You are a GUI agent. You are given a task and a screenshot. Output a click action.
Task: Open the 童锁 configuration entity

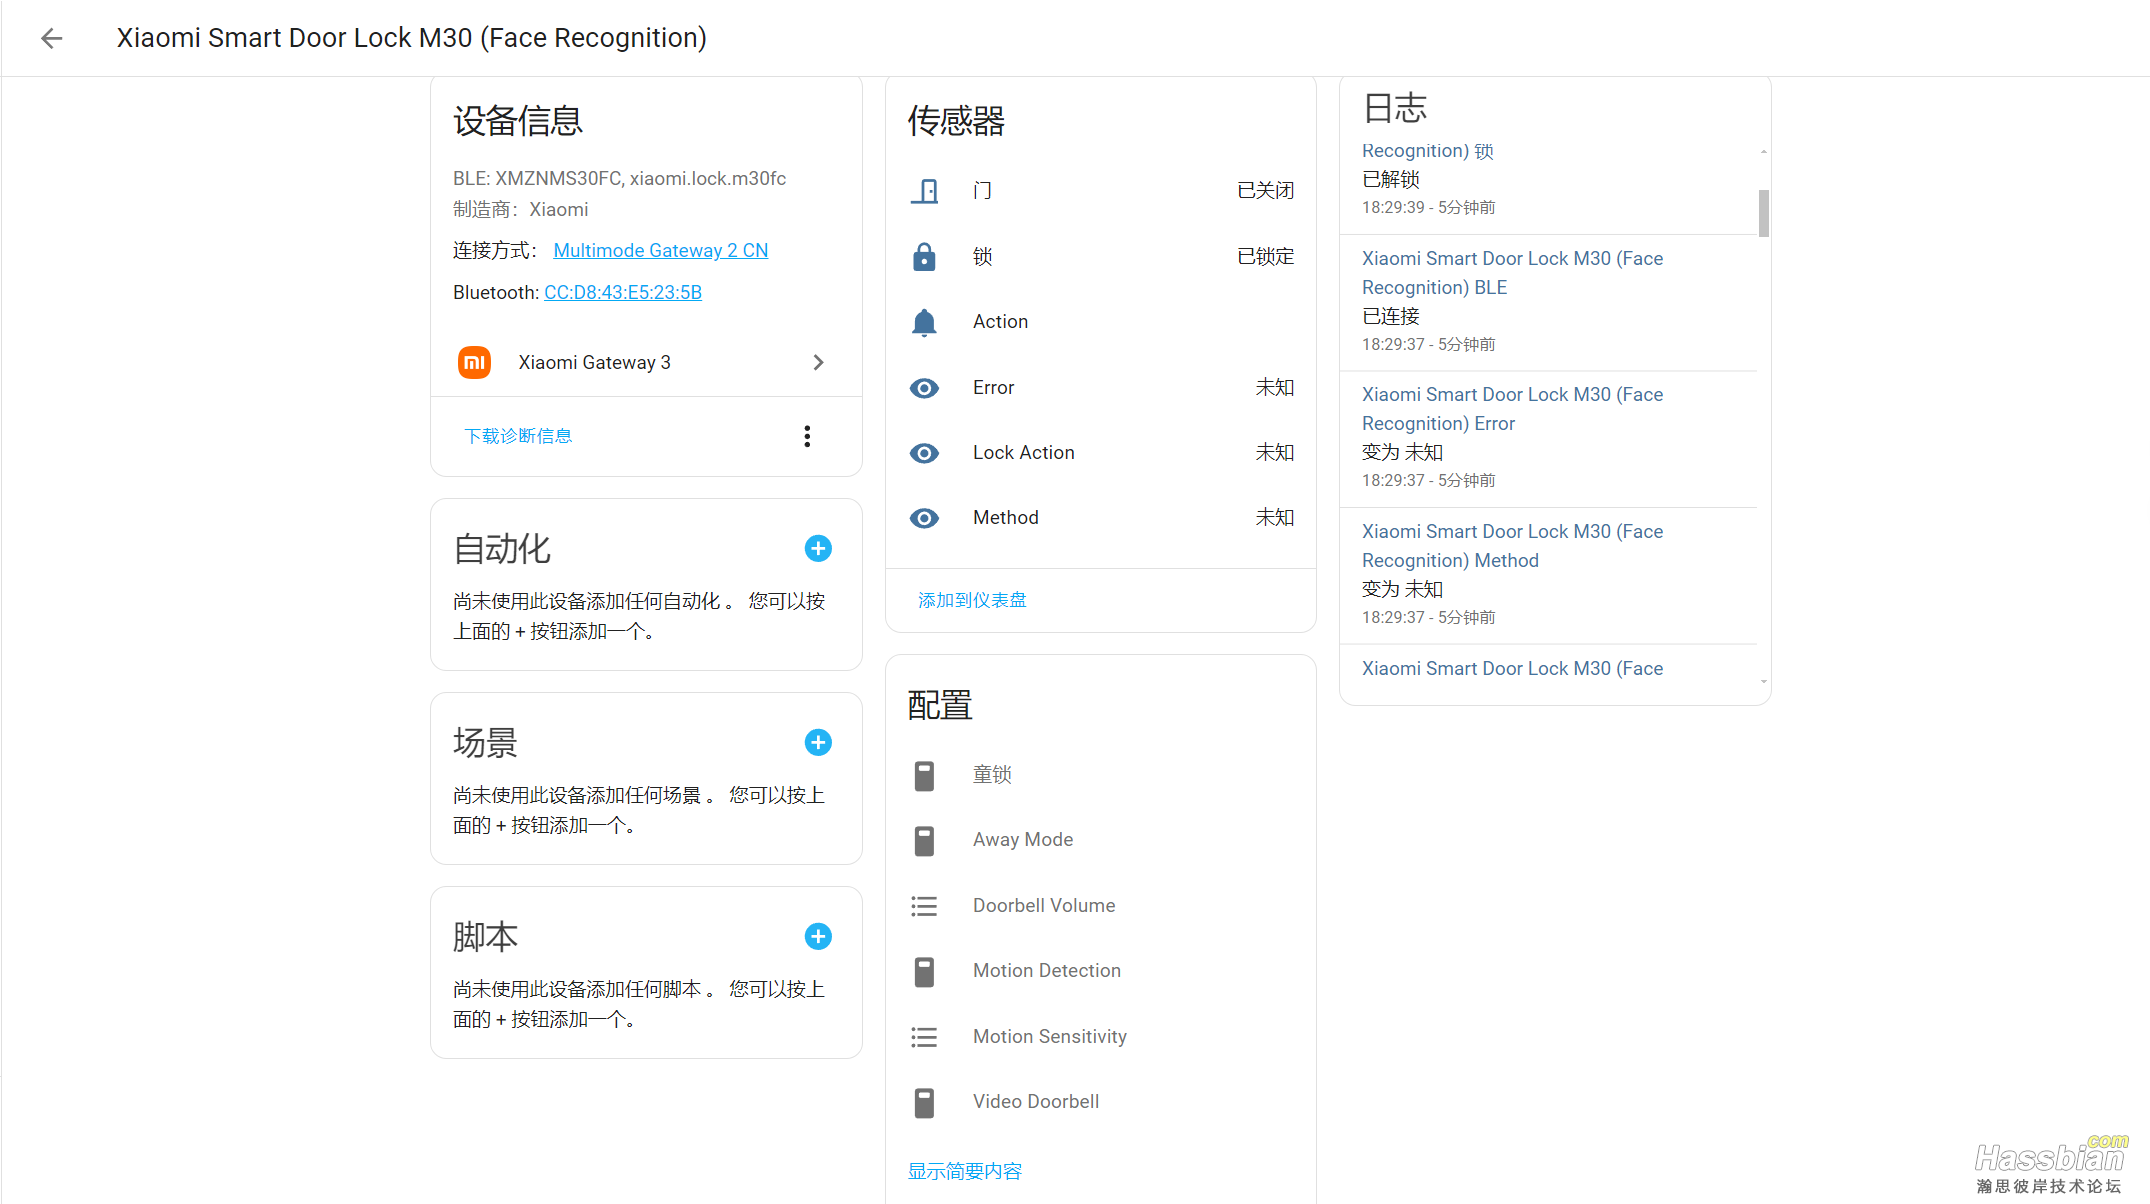click(x=1101, y=775)
